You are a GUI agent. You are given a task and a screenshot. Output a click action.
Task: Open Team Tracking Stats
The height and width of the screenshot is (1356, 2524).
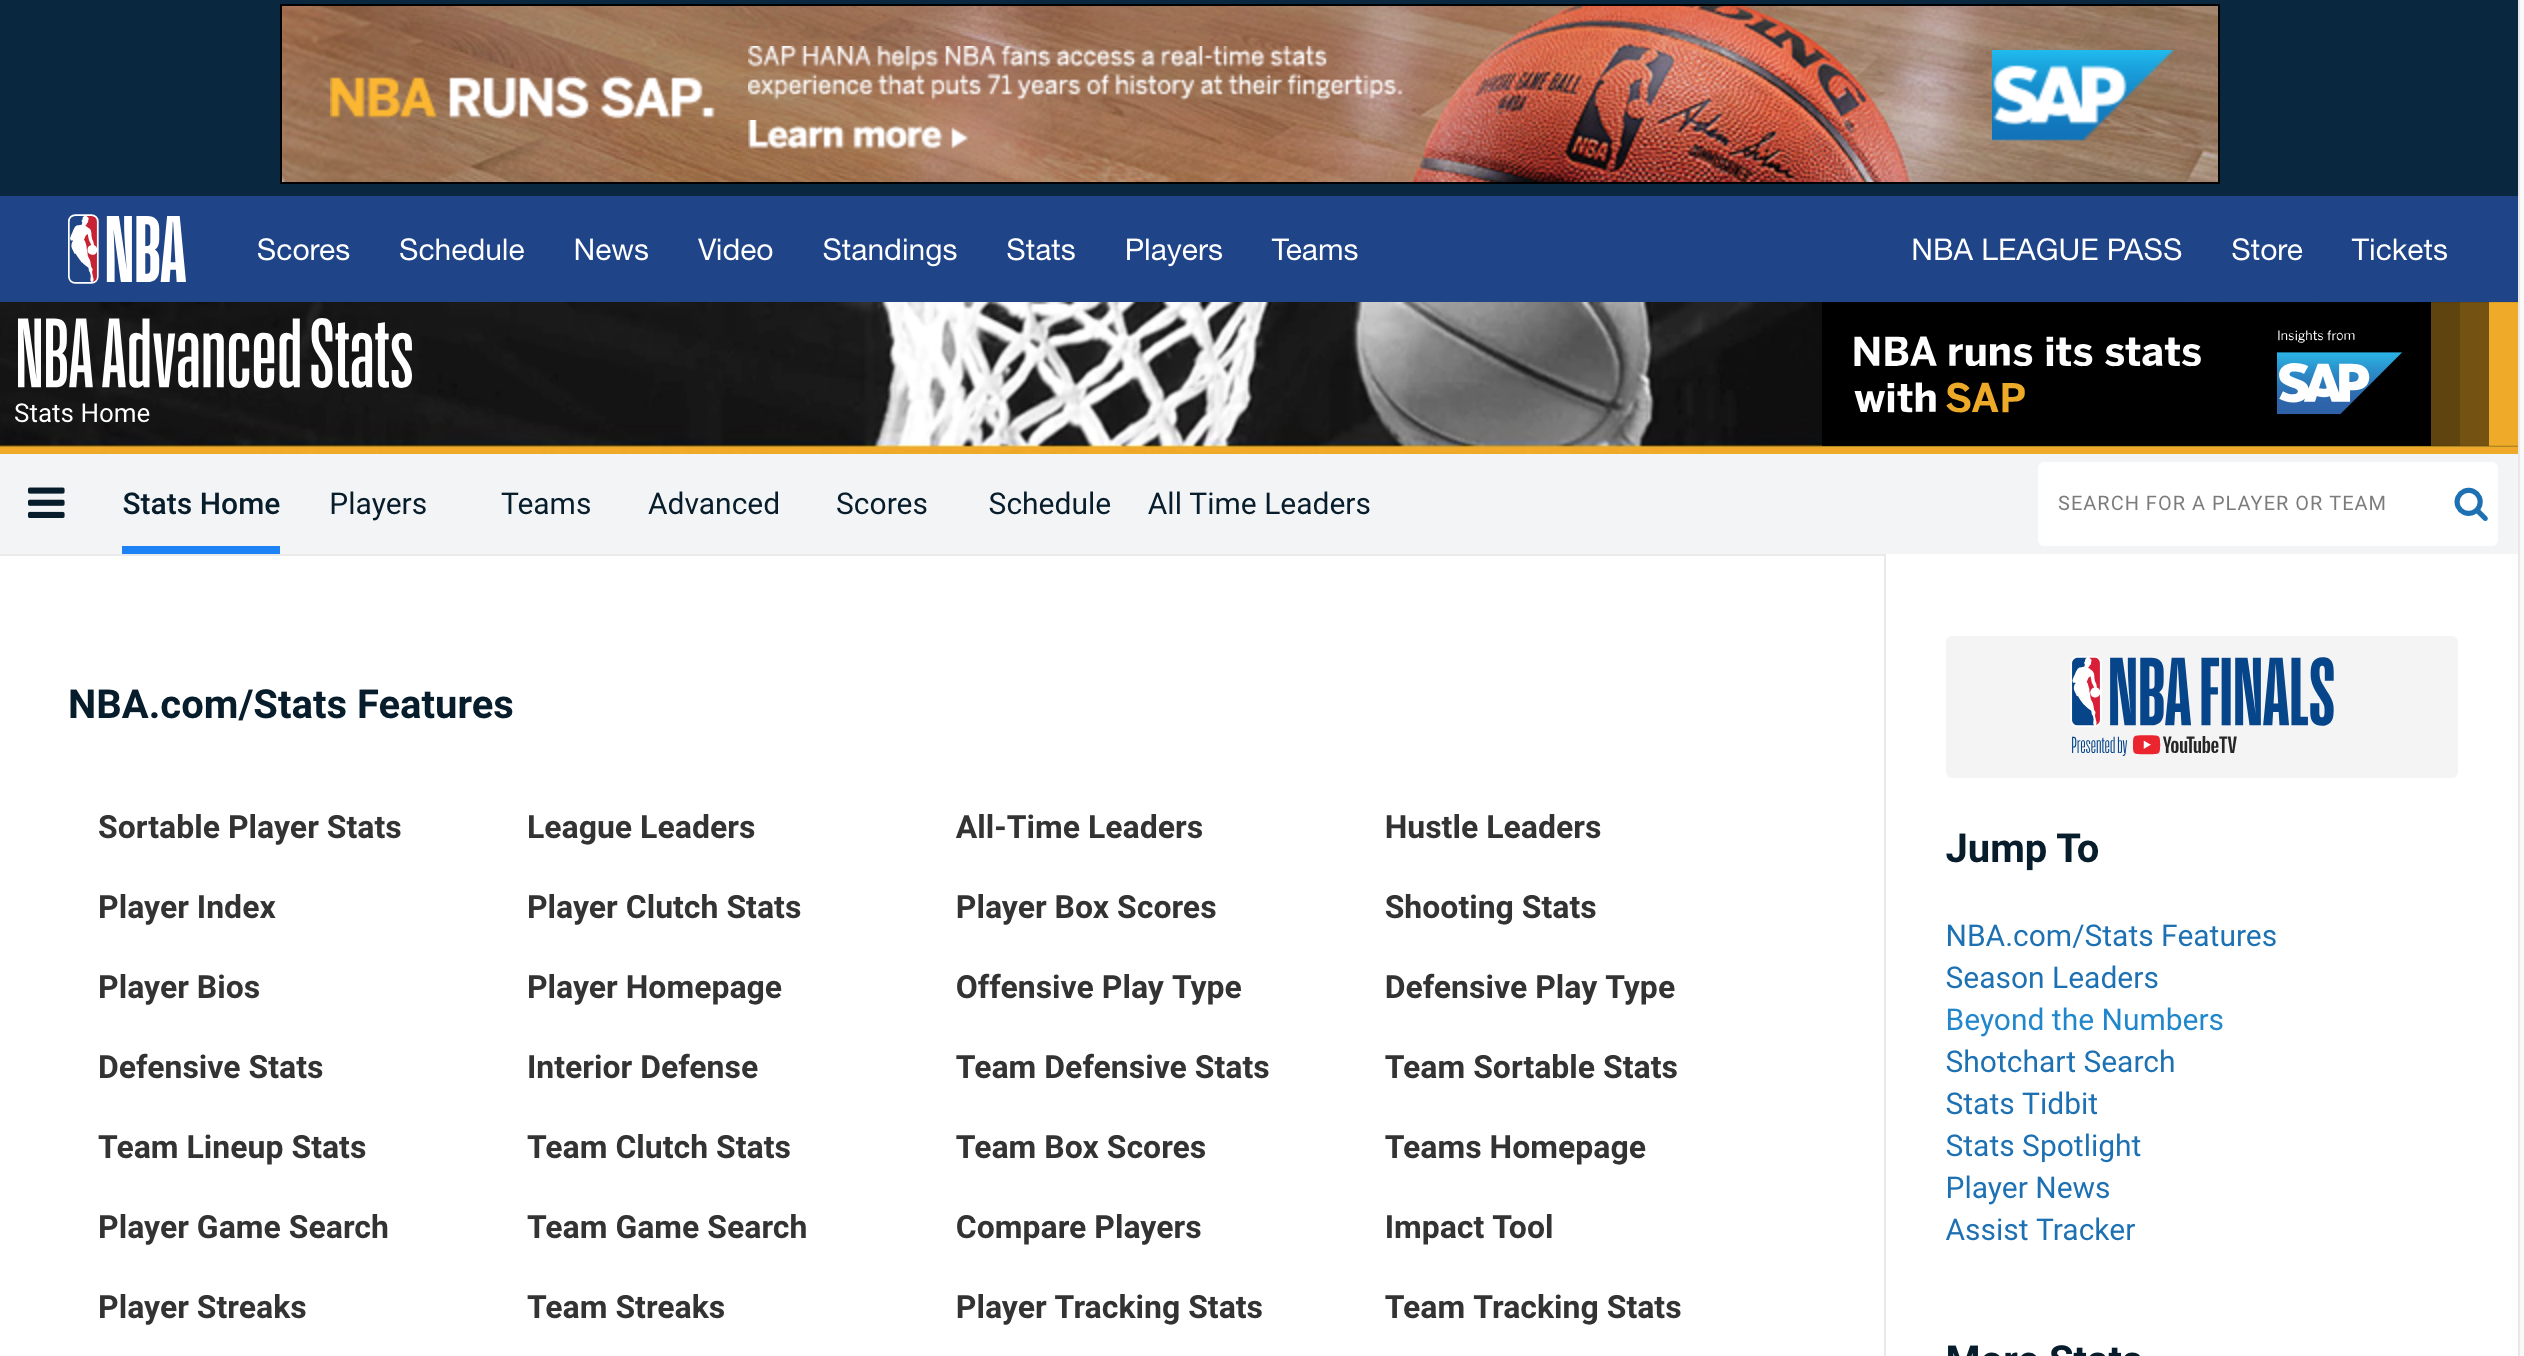click(x=1533, y=1307)
